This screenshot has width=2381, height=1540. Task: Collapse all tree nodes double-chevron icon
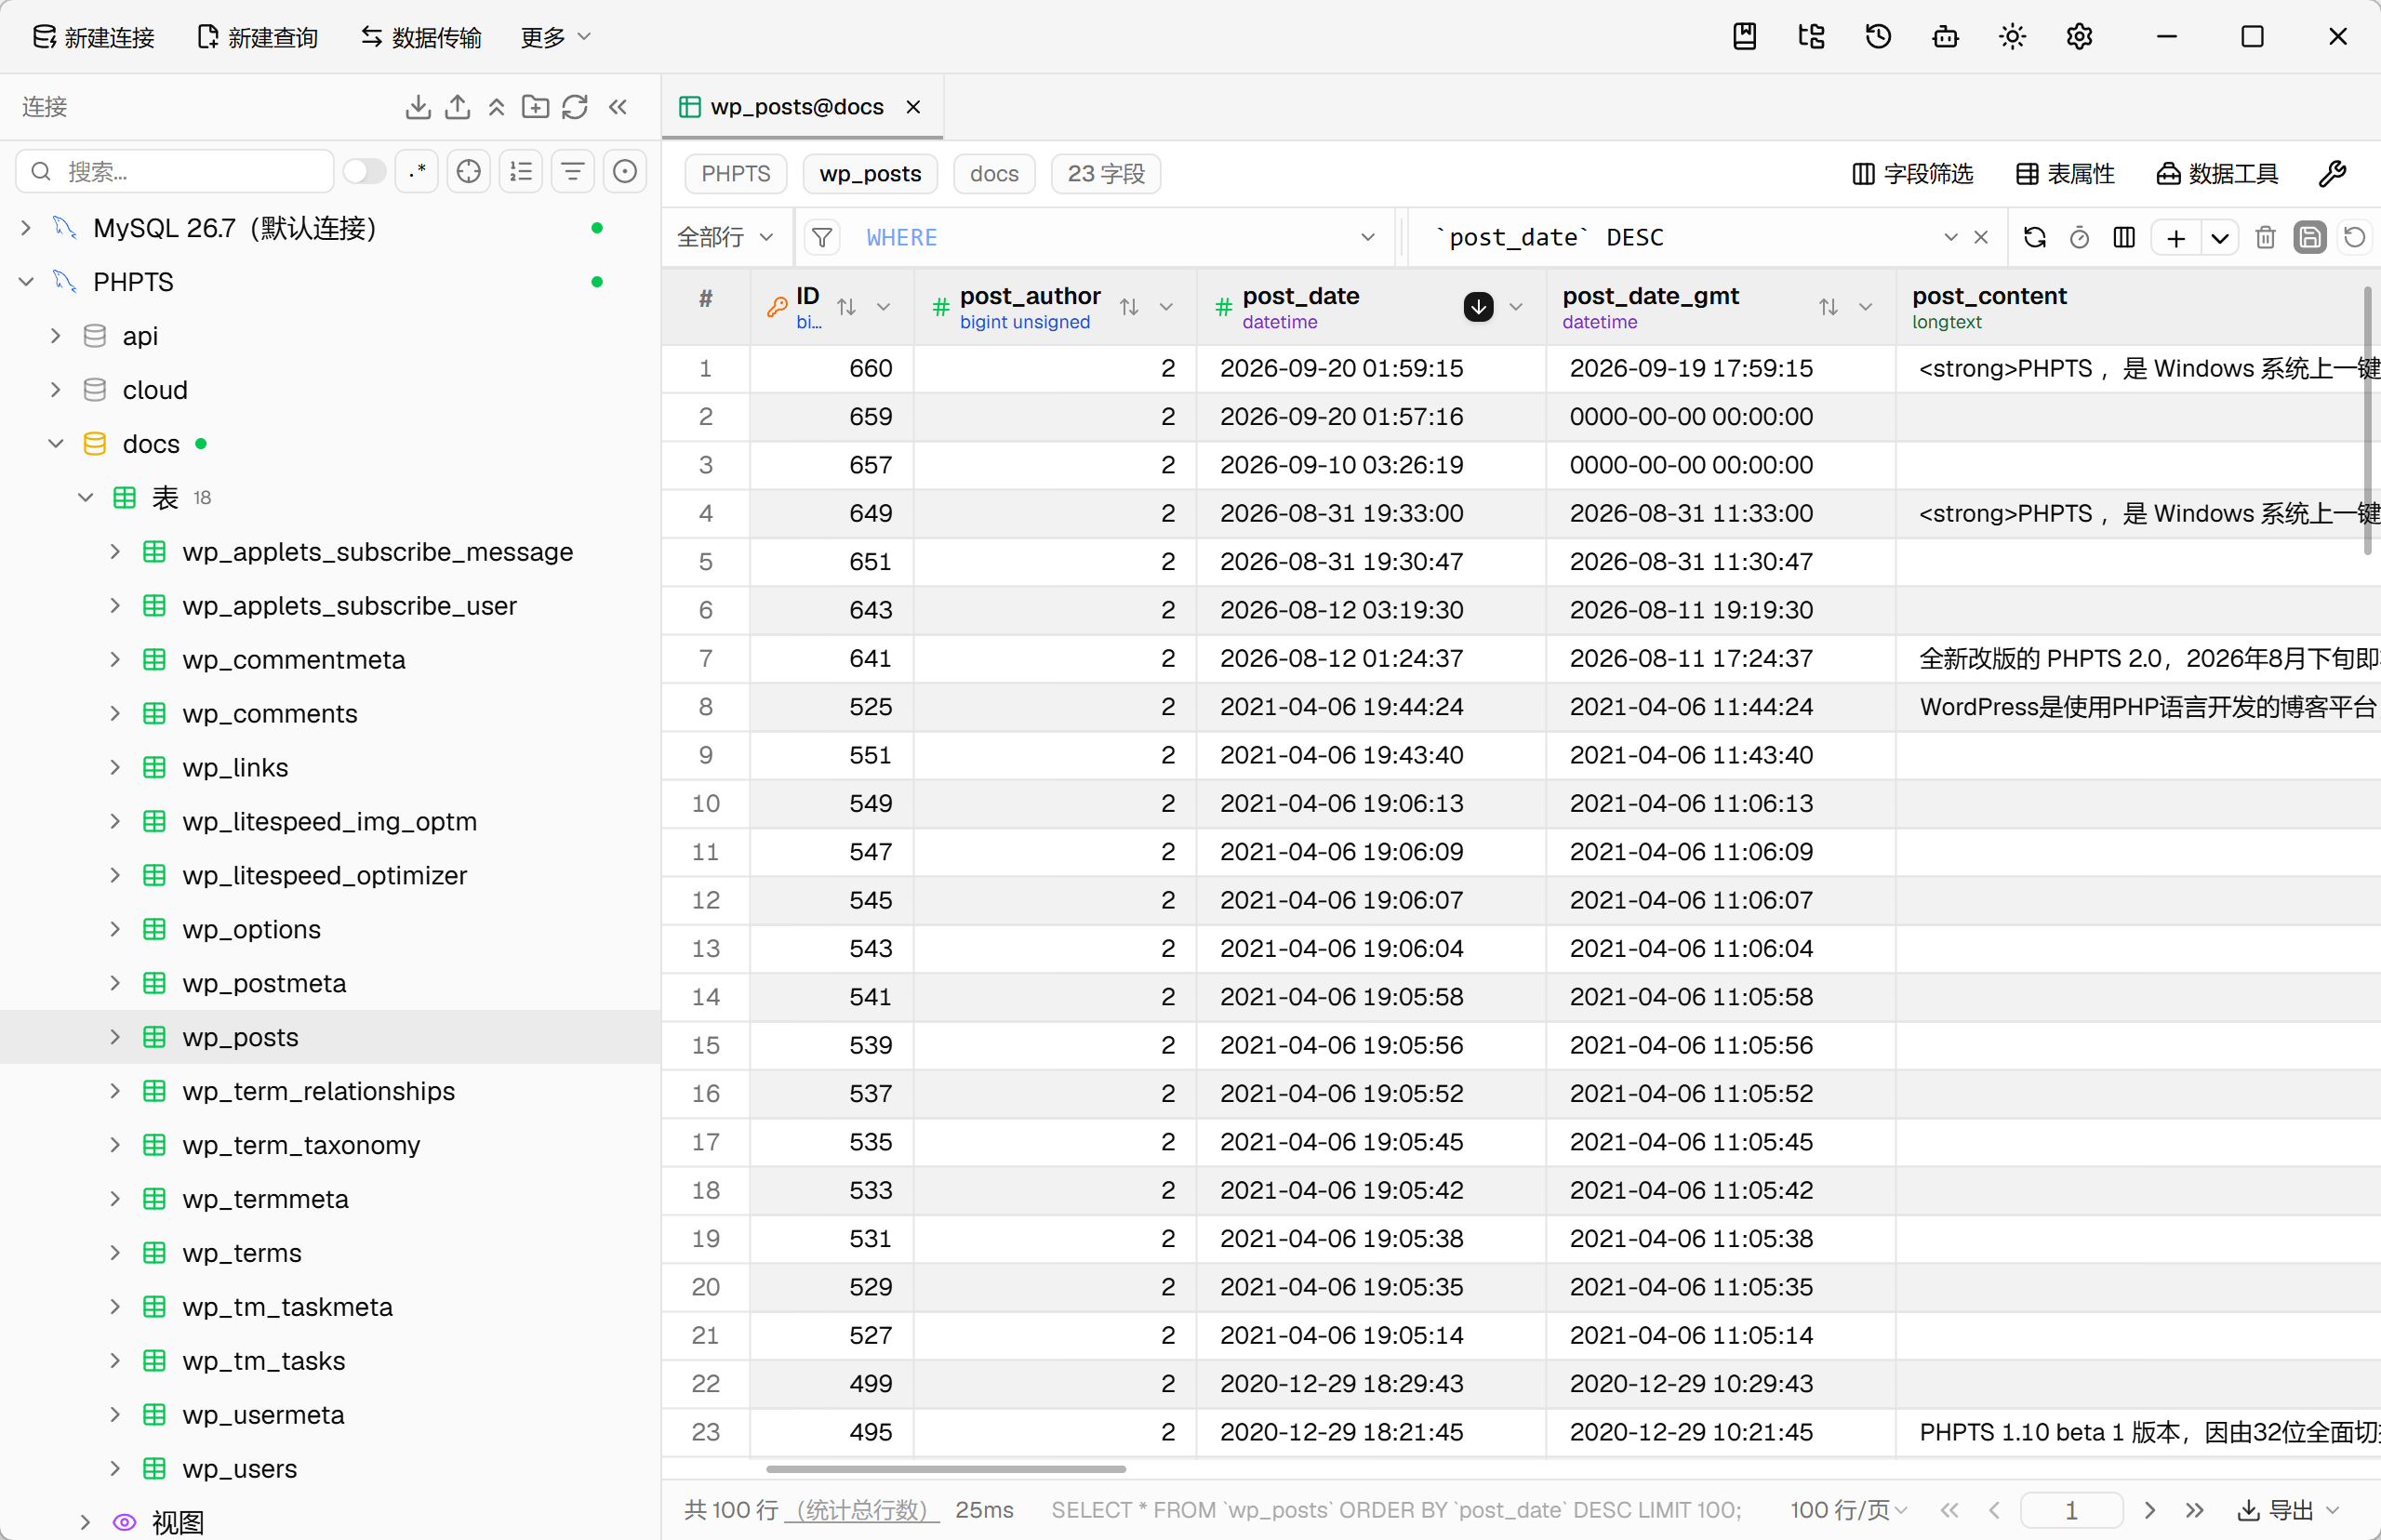click(x=496, y=107)
